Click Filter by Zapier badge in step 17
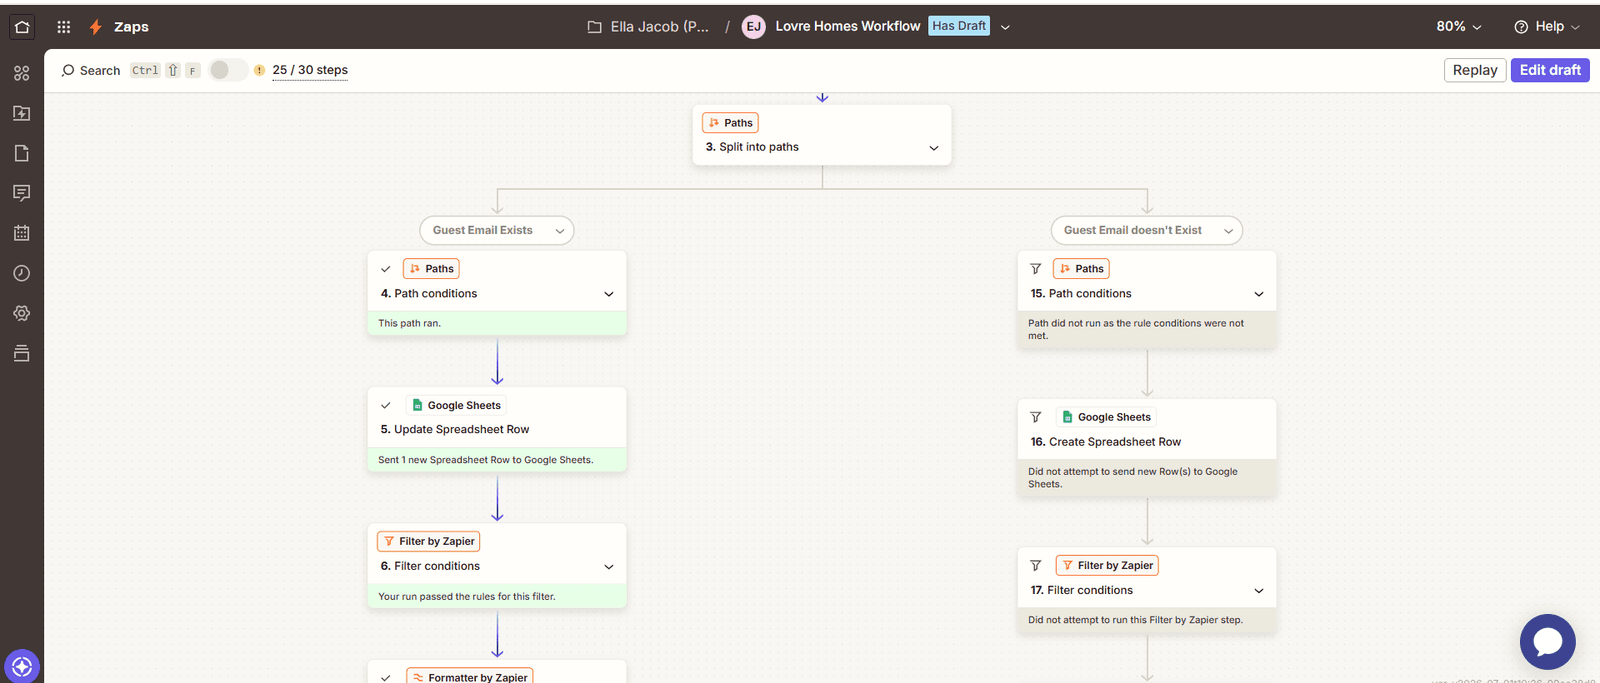Image resolution: width=1600 pixels, height=683 pixels. (x=1107, y=565)
